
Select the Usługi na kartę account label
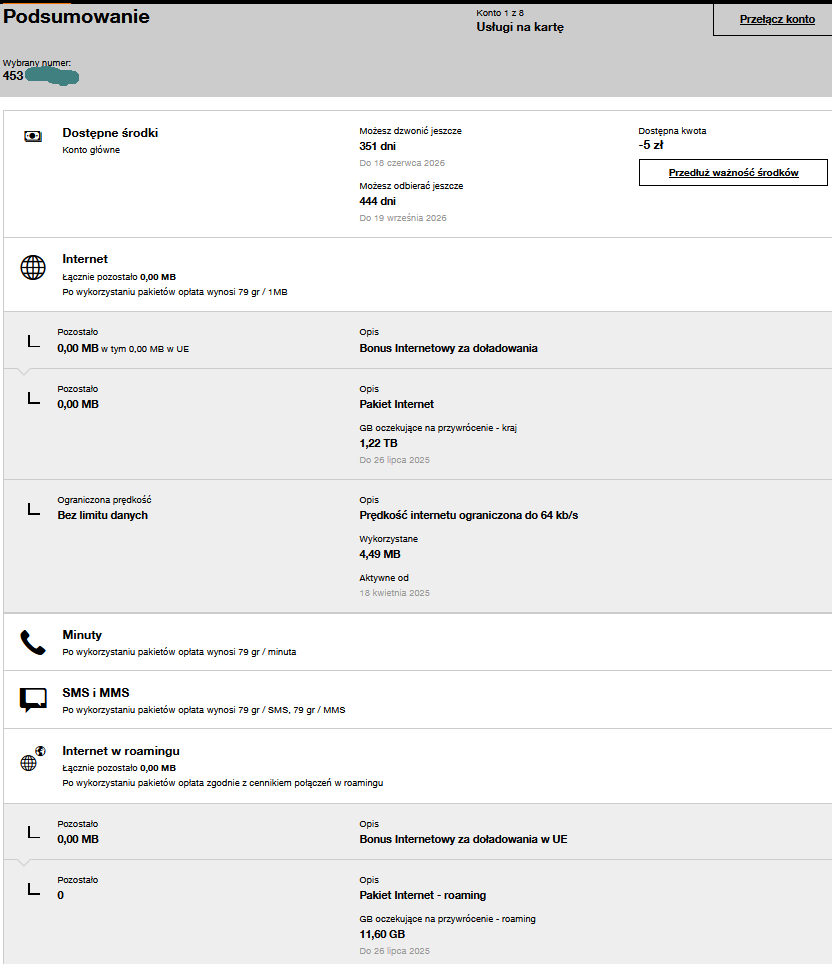[x=520, y=27]
